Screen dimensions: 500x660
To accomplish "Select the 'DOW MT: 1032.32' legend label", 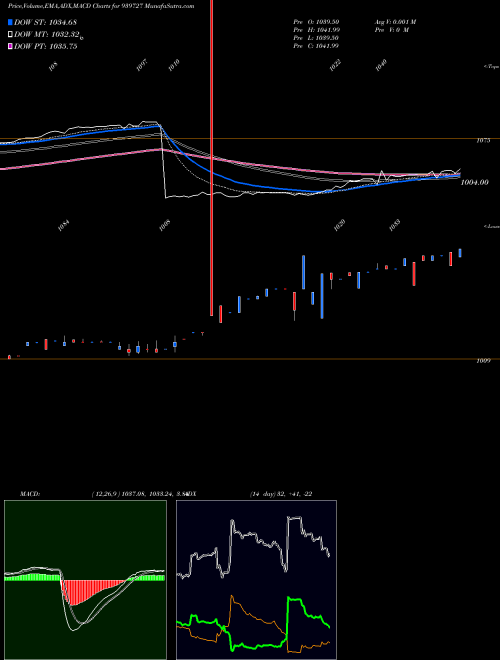I will click(47, 35).
